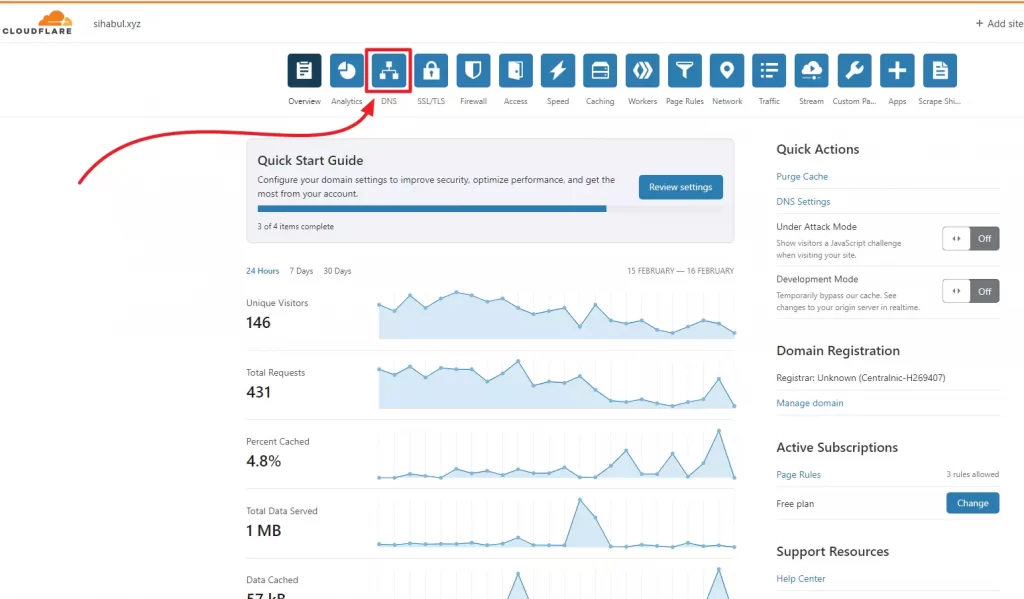Click the Total Data Served chart
Screen dimensions: 1024x599
tap(556, 523)
